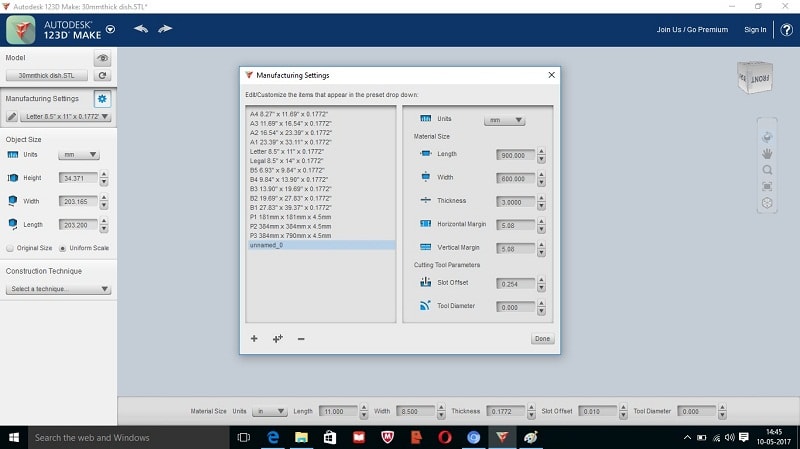Click the perspective cube view icon
Screen dimensions: 800x449
coord(767,203)
